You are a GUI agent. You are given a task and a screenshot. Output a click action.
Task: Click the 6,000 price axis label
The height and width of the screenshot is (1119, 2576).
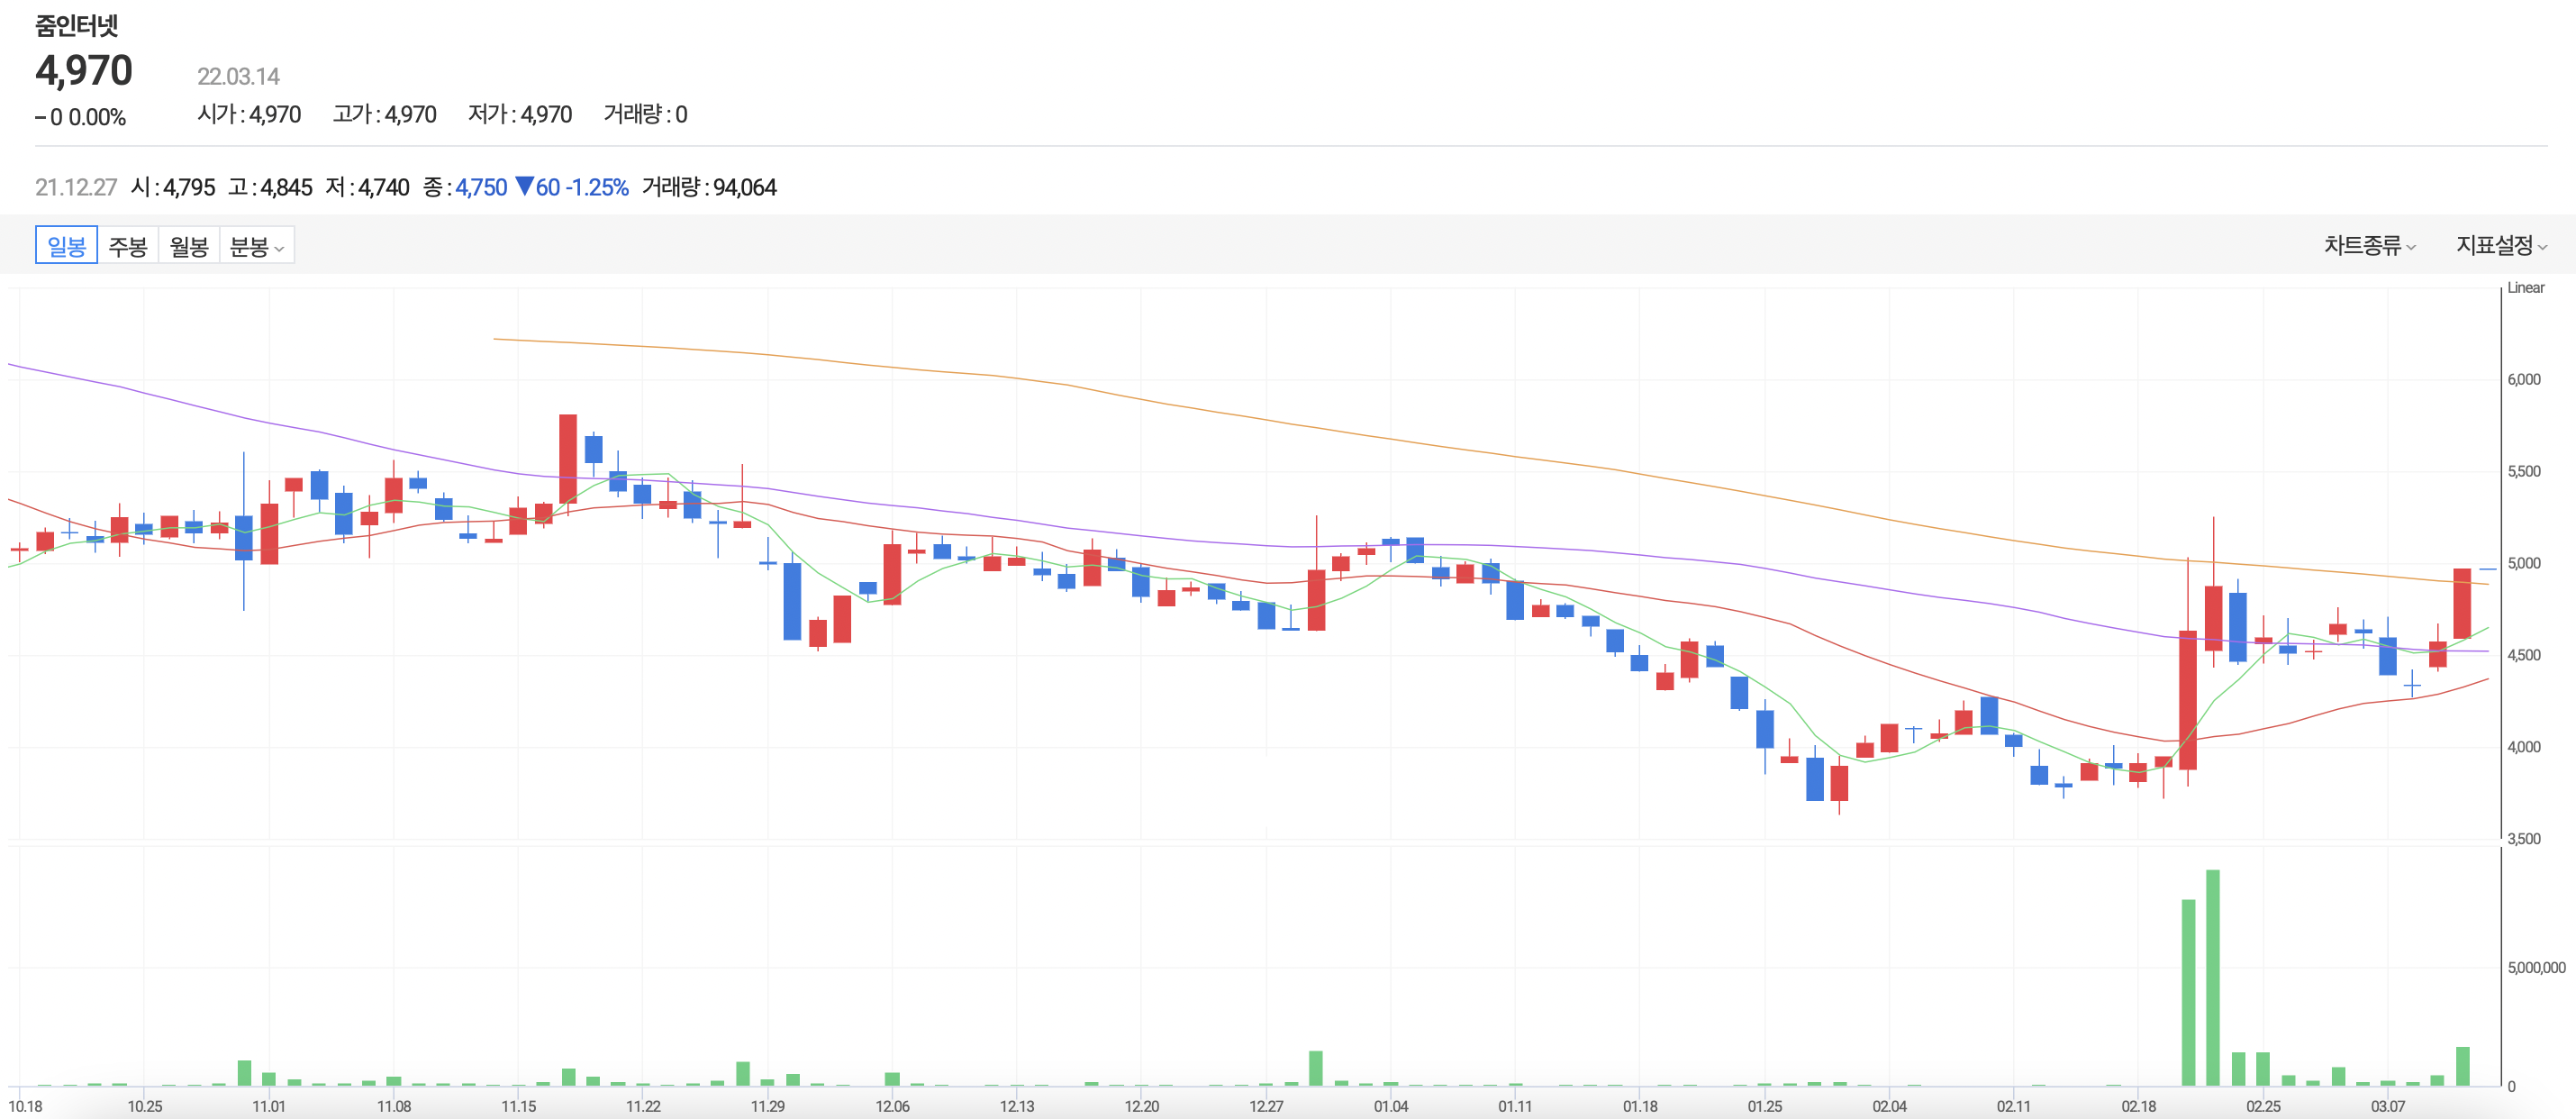[x=2523, y=379]
